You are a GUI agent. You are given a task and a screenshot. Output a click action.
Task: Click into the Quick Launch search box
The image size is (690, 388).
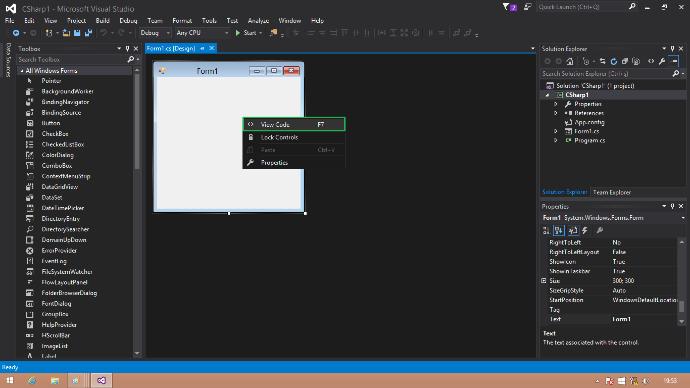pyautogui.click(x=583, y=7)
